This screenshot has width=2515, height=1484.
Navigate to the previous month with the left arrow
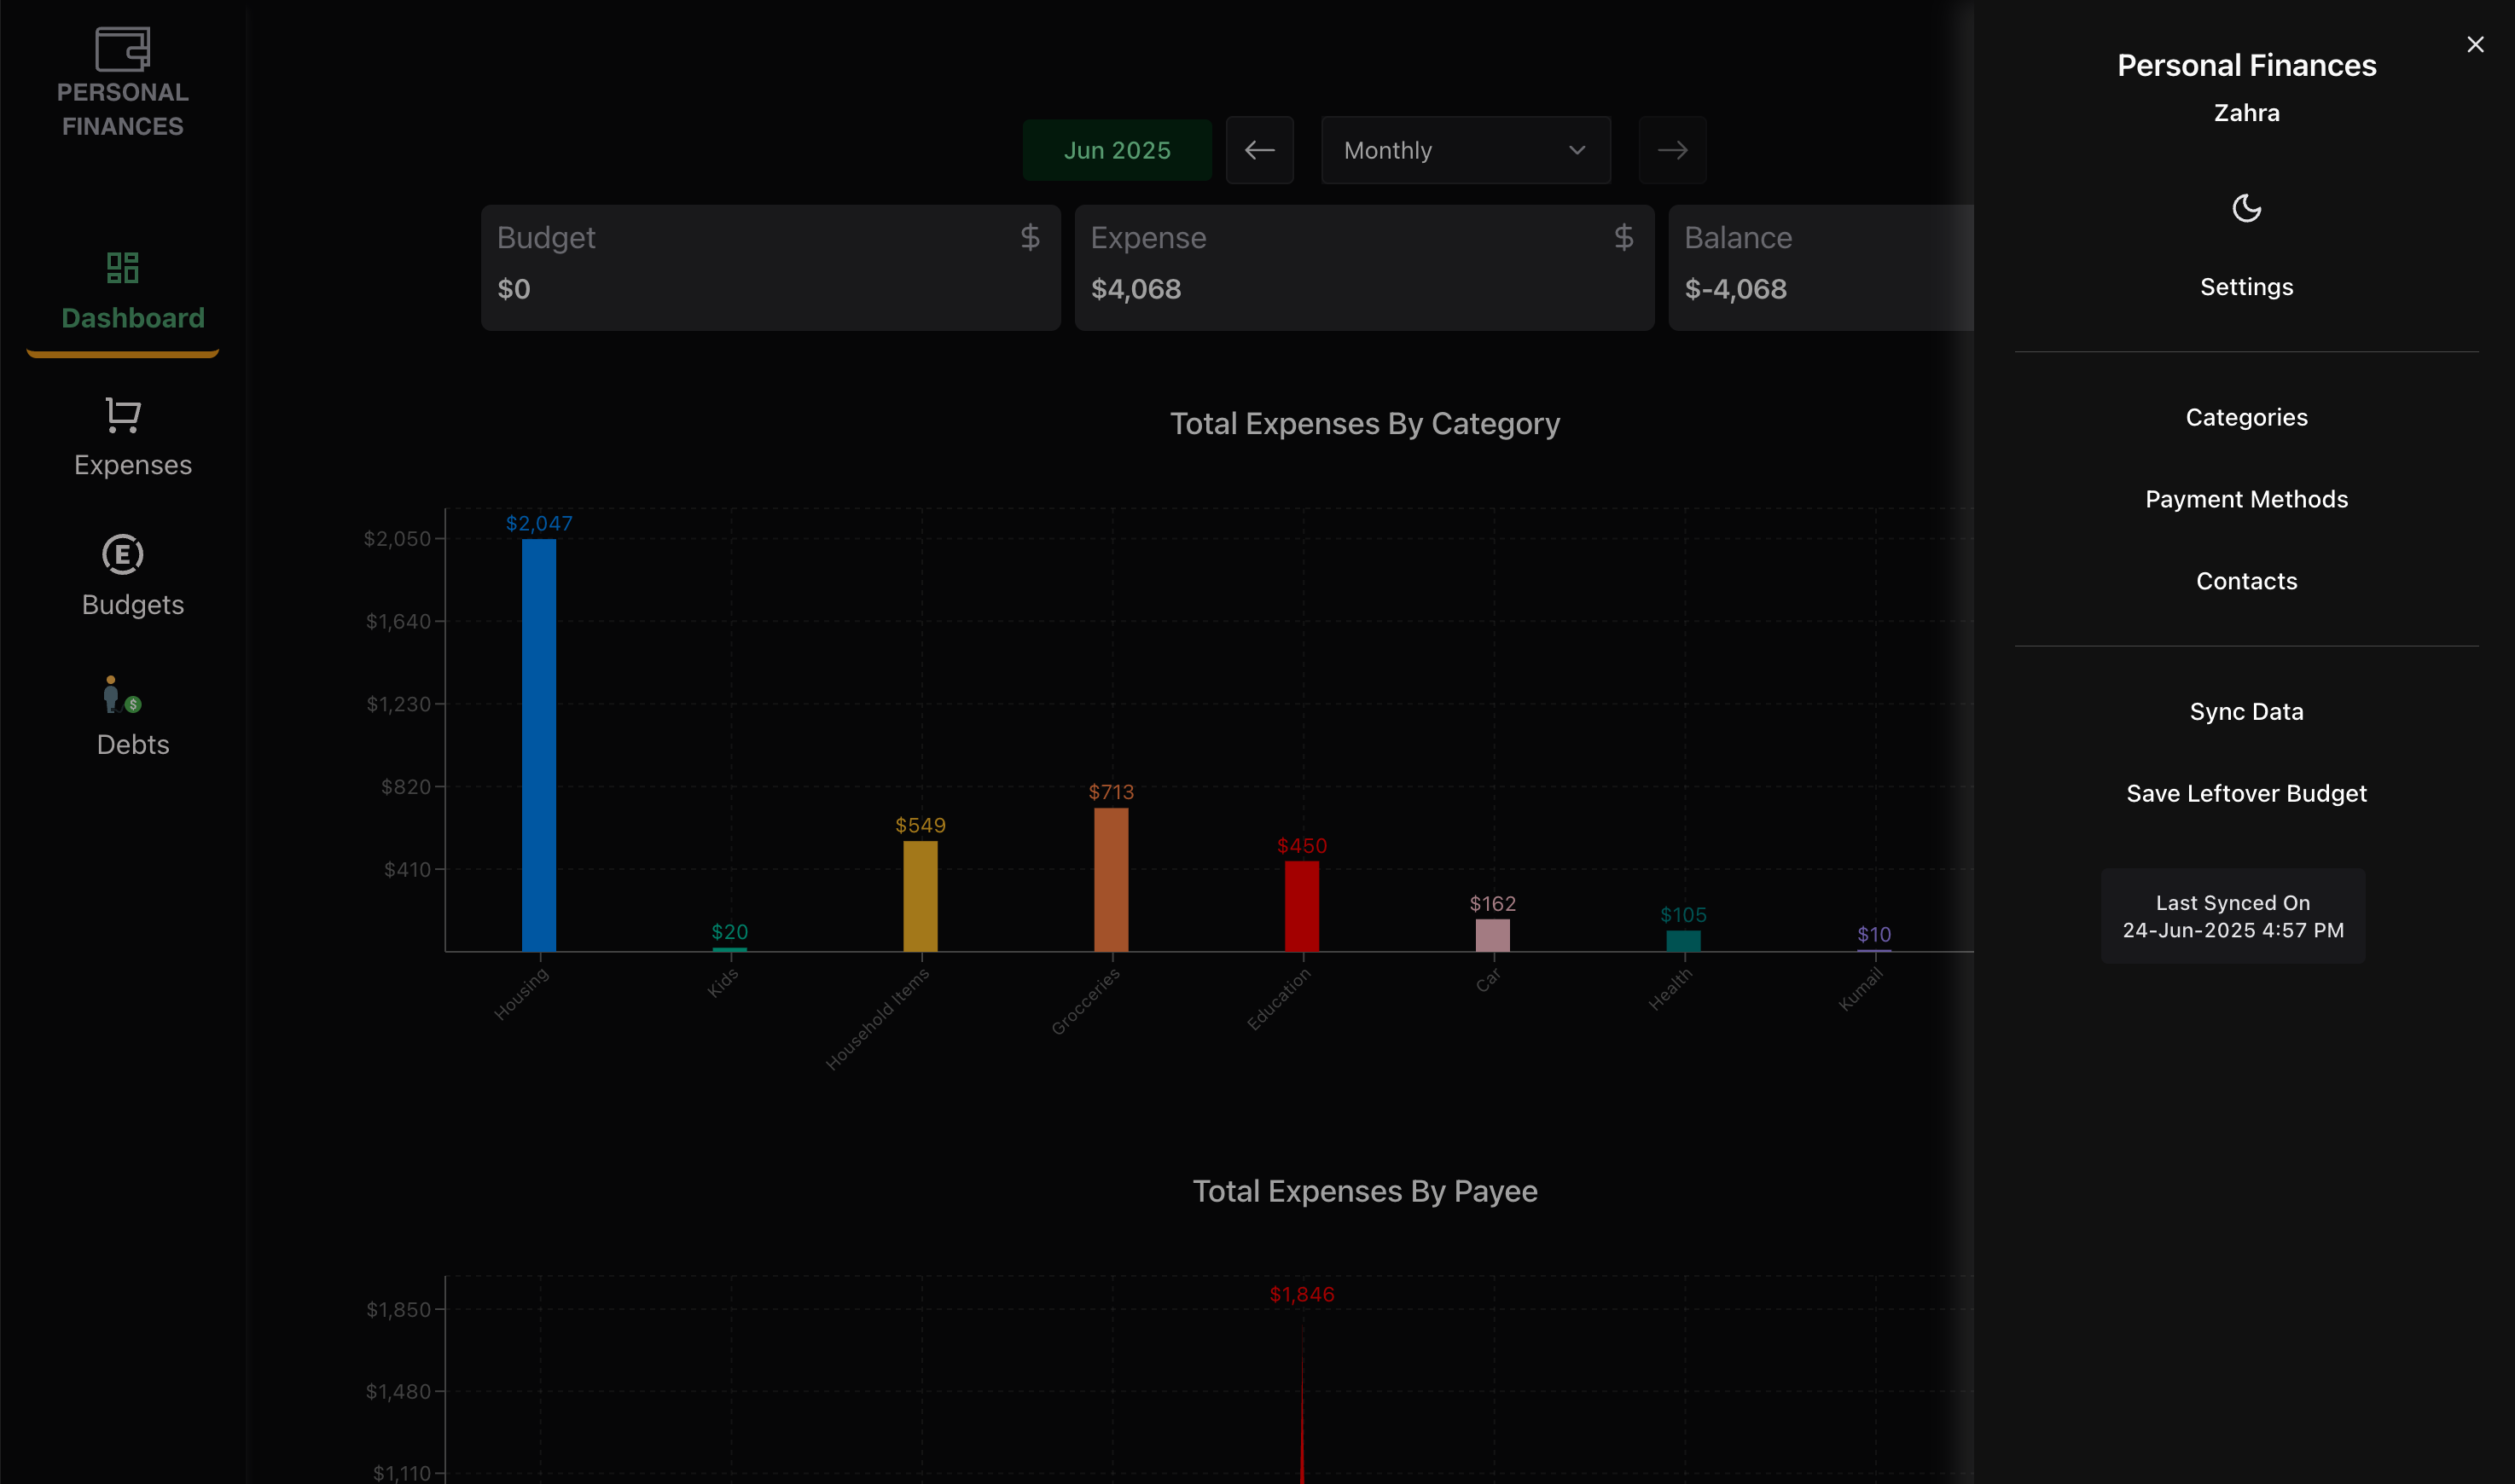click(x=1259, y=150)
